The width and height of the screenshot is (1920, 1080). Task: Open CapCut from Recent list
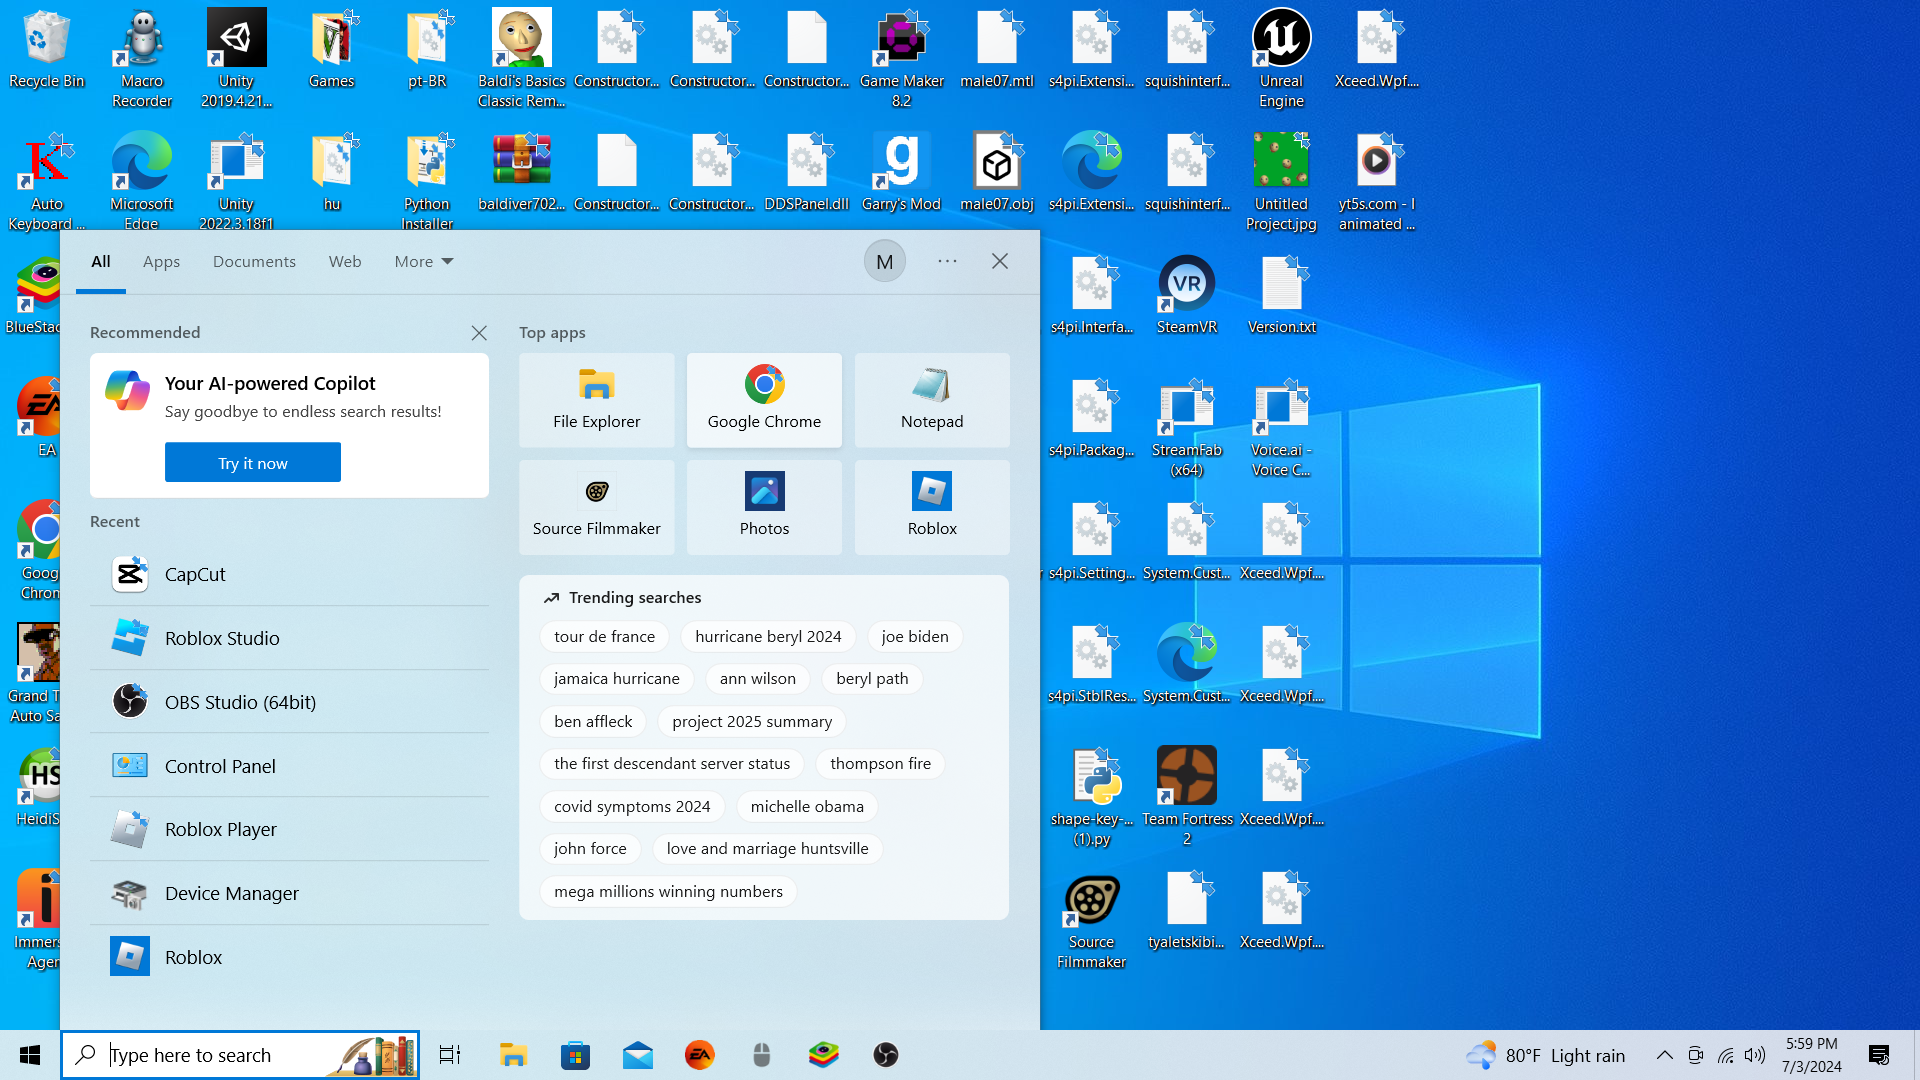pos(195,574)
